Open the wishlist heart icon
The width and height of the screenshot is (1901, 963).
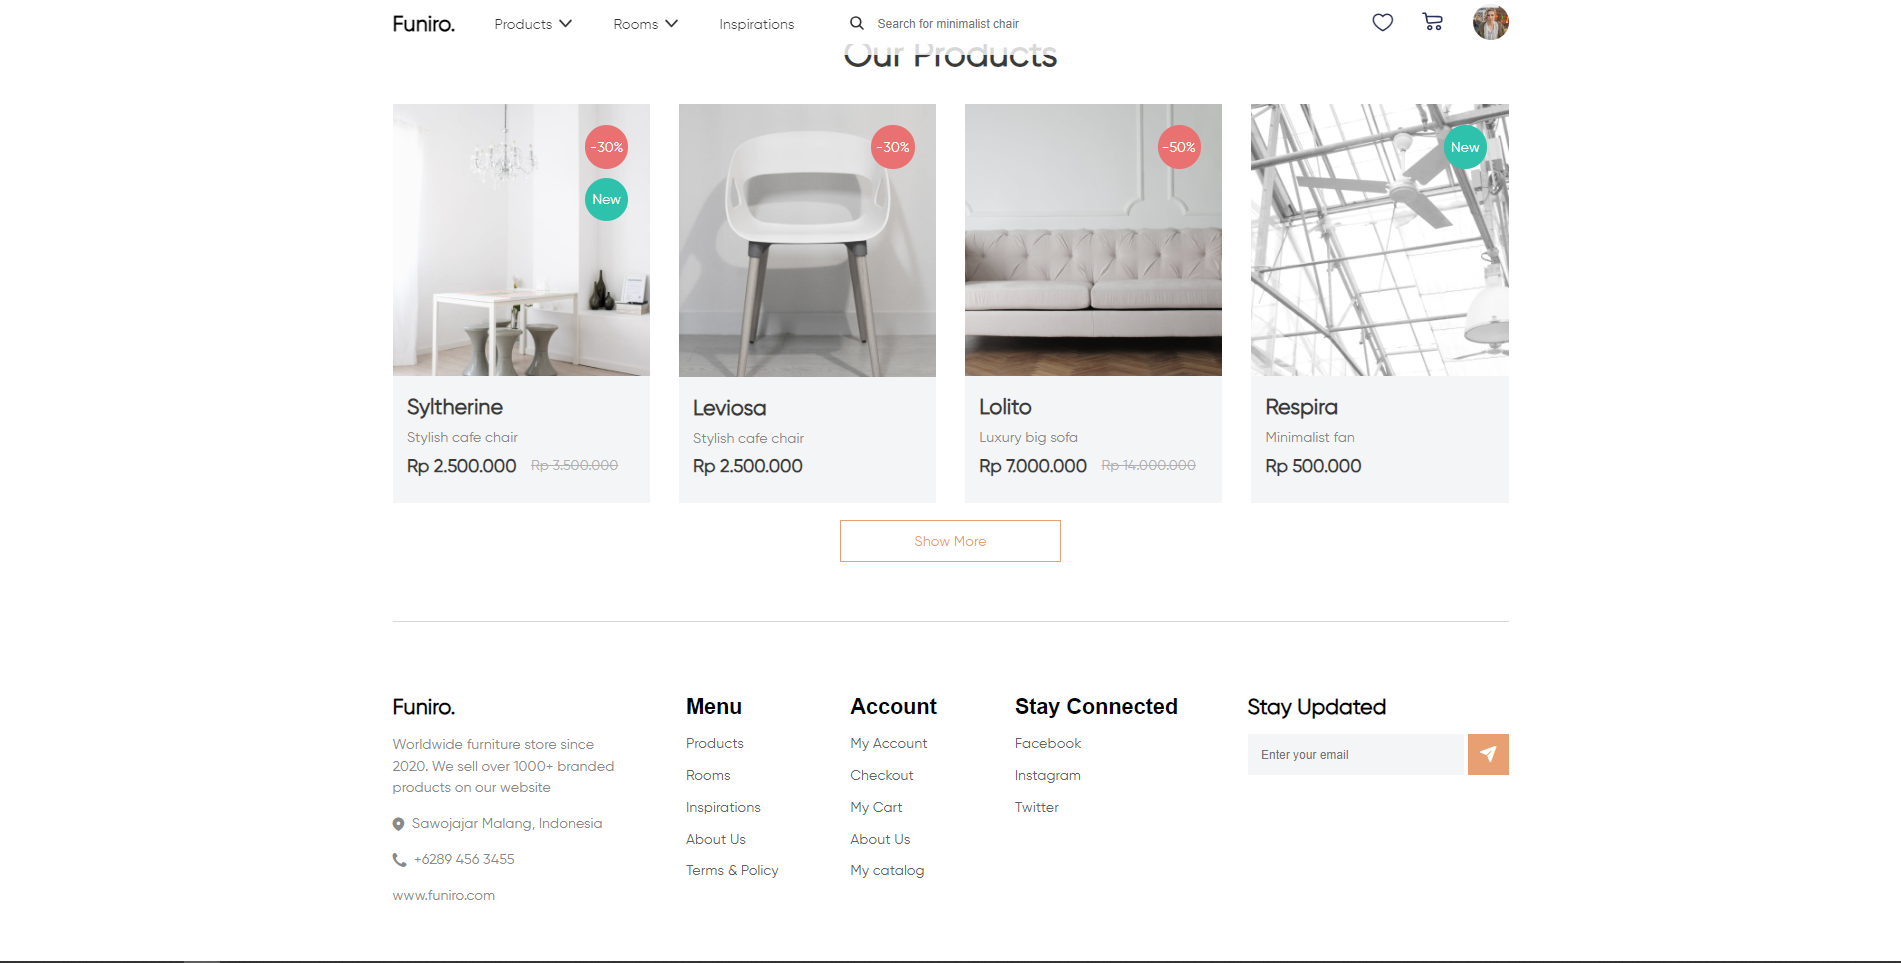coord(1382,22)
